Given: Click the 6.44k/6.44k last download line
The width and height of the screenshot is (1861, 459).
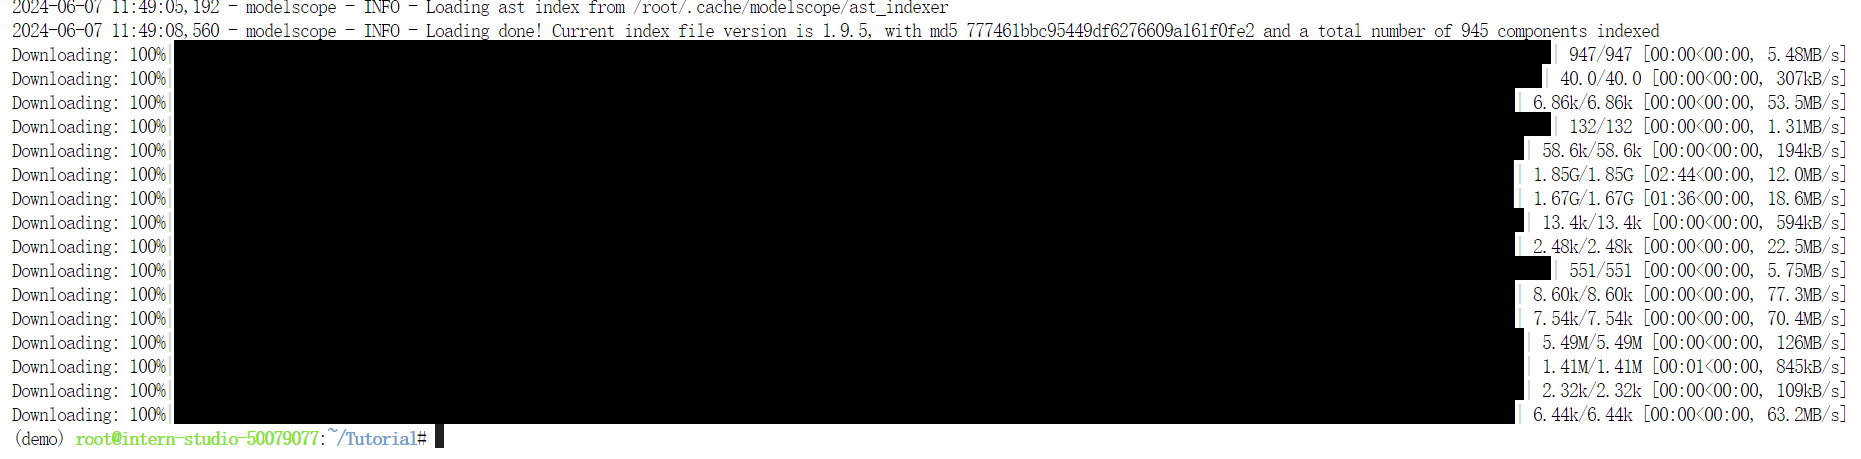Looking at the screenshot, I should tap(929, 415).
